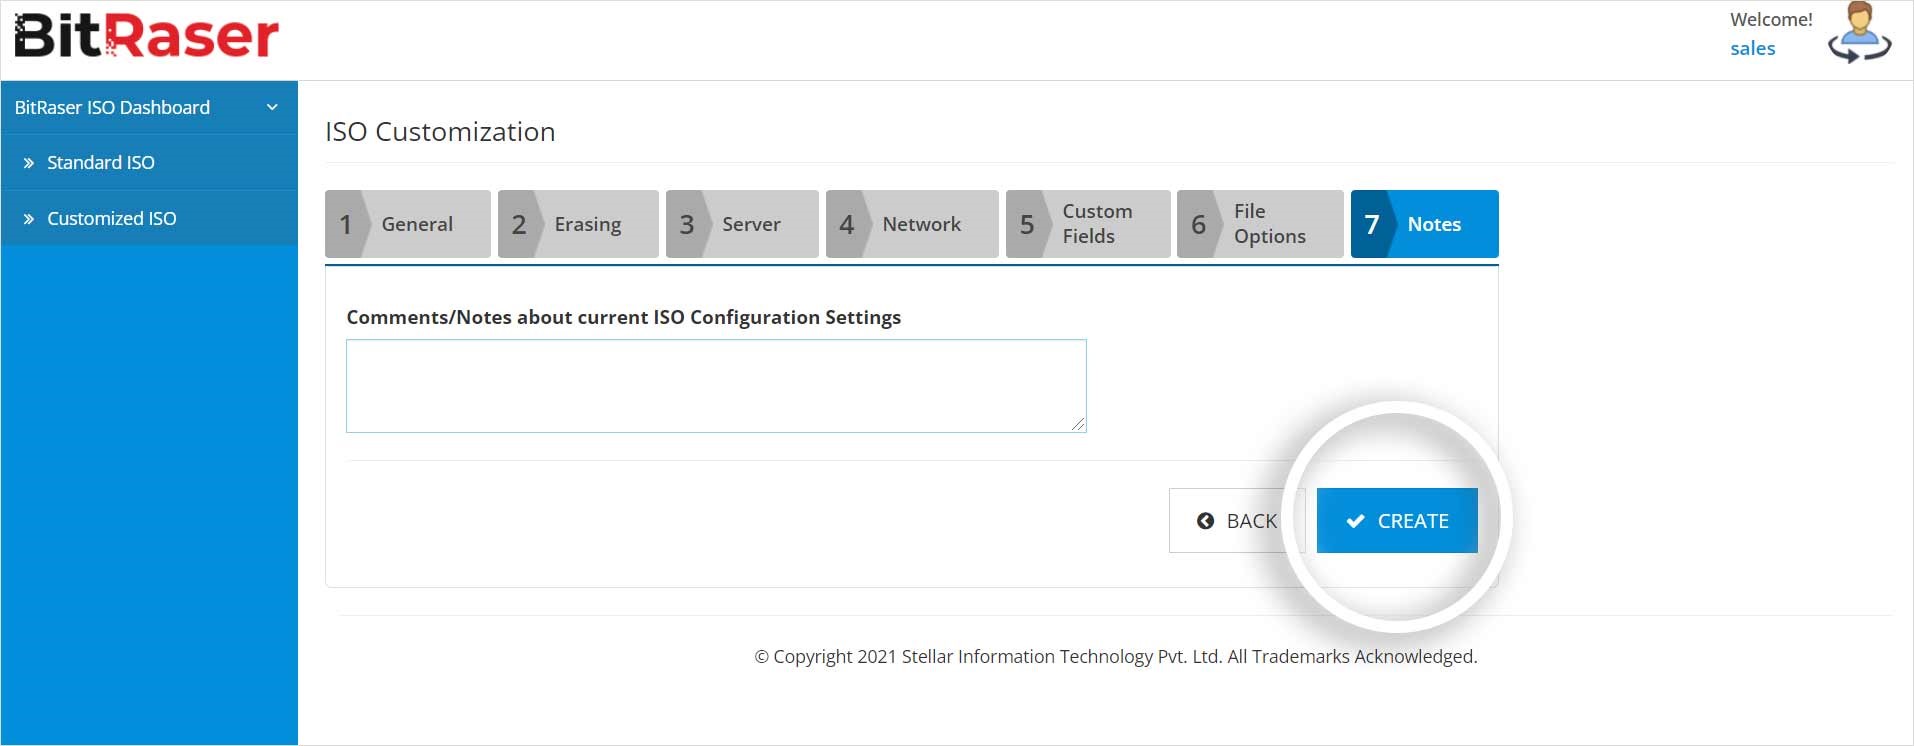Open the user profile avatar icon
Screen dimensions: 1914x746
click(1859, 33)
